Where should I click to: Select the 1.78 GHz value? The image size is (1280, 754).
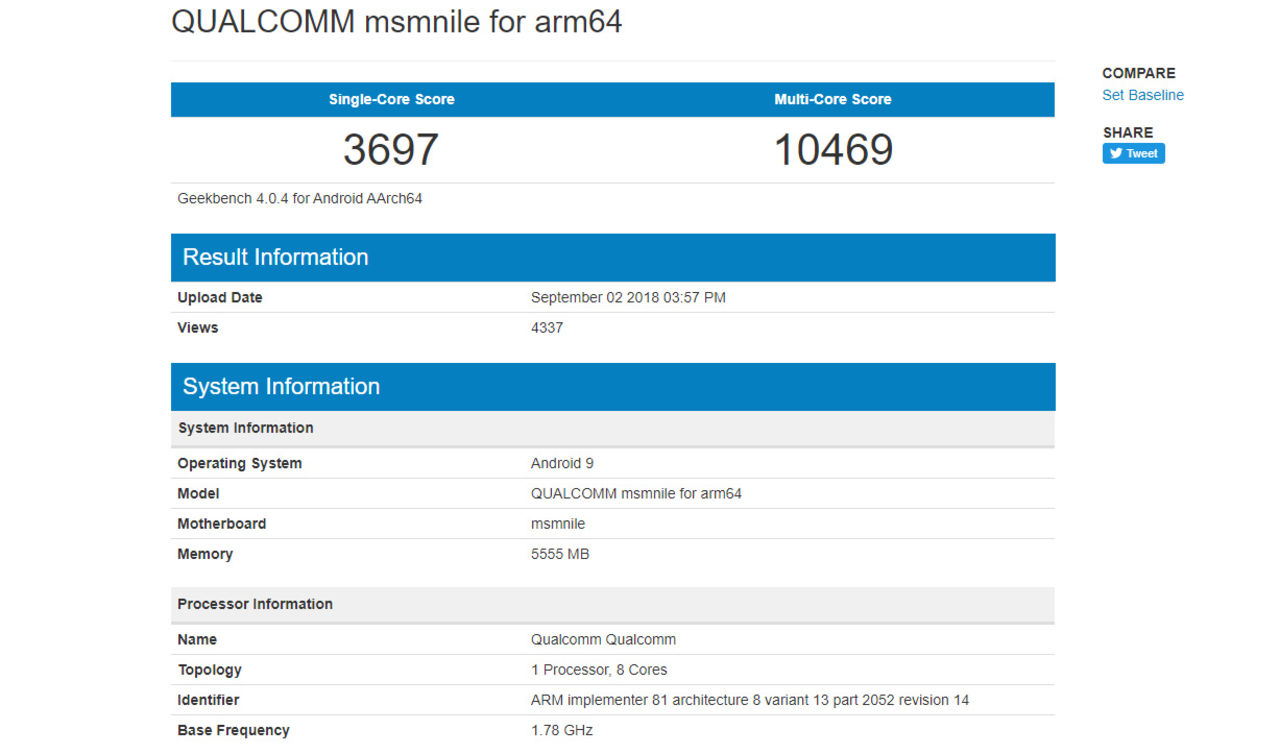point(562,730)
